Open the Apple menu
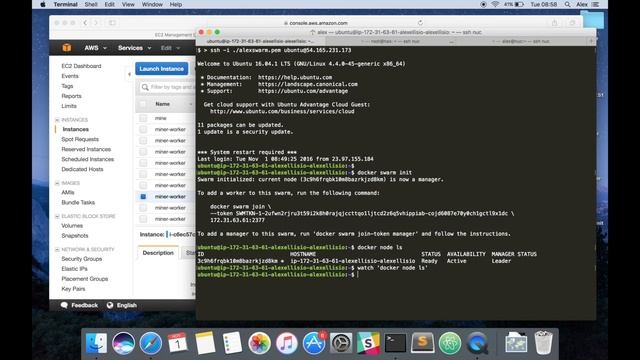Image resolution: width=640 pixels, height=360 pixels. click(x=42, y=4)
